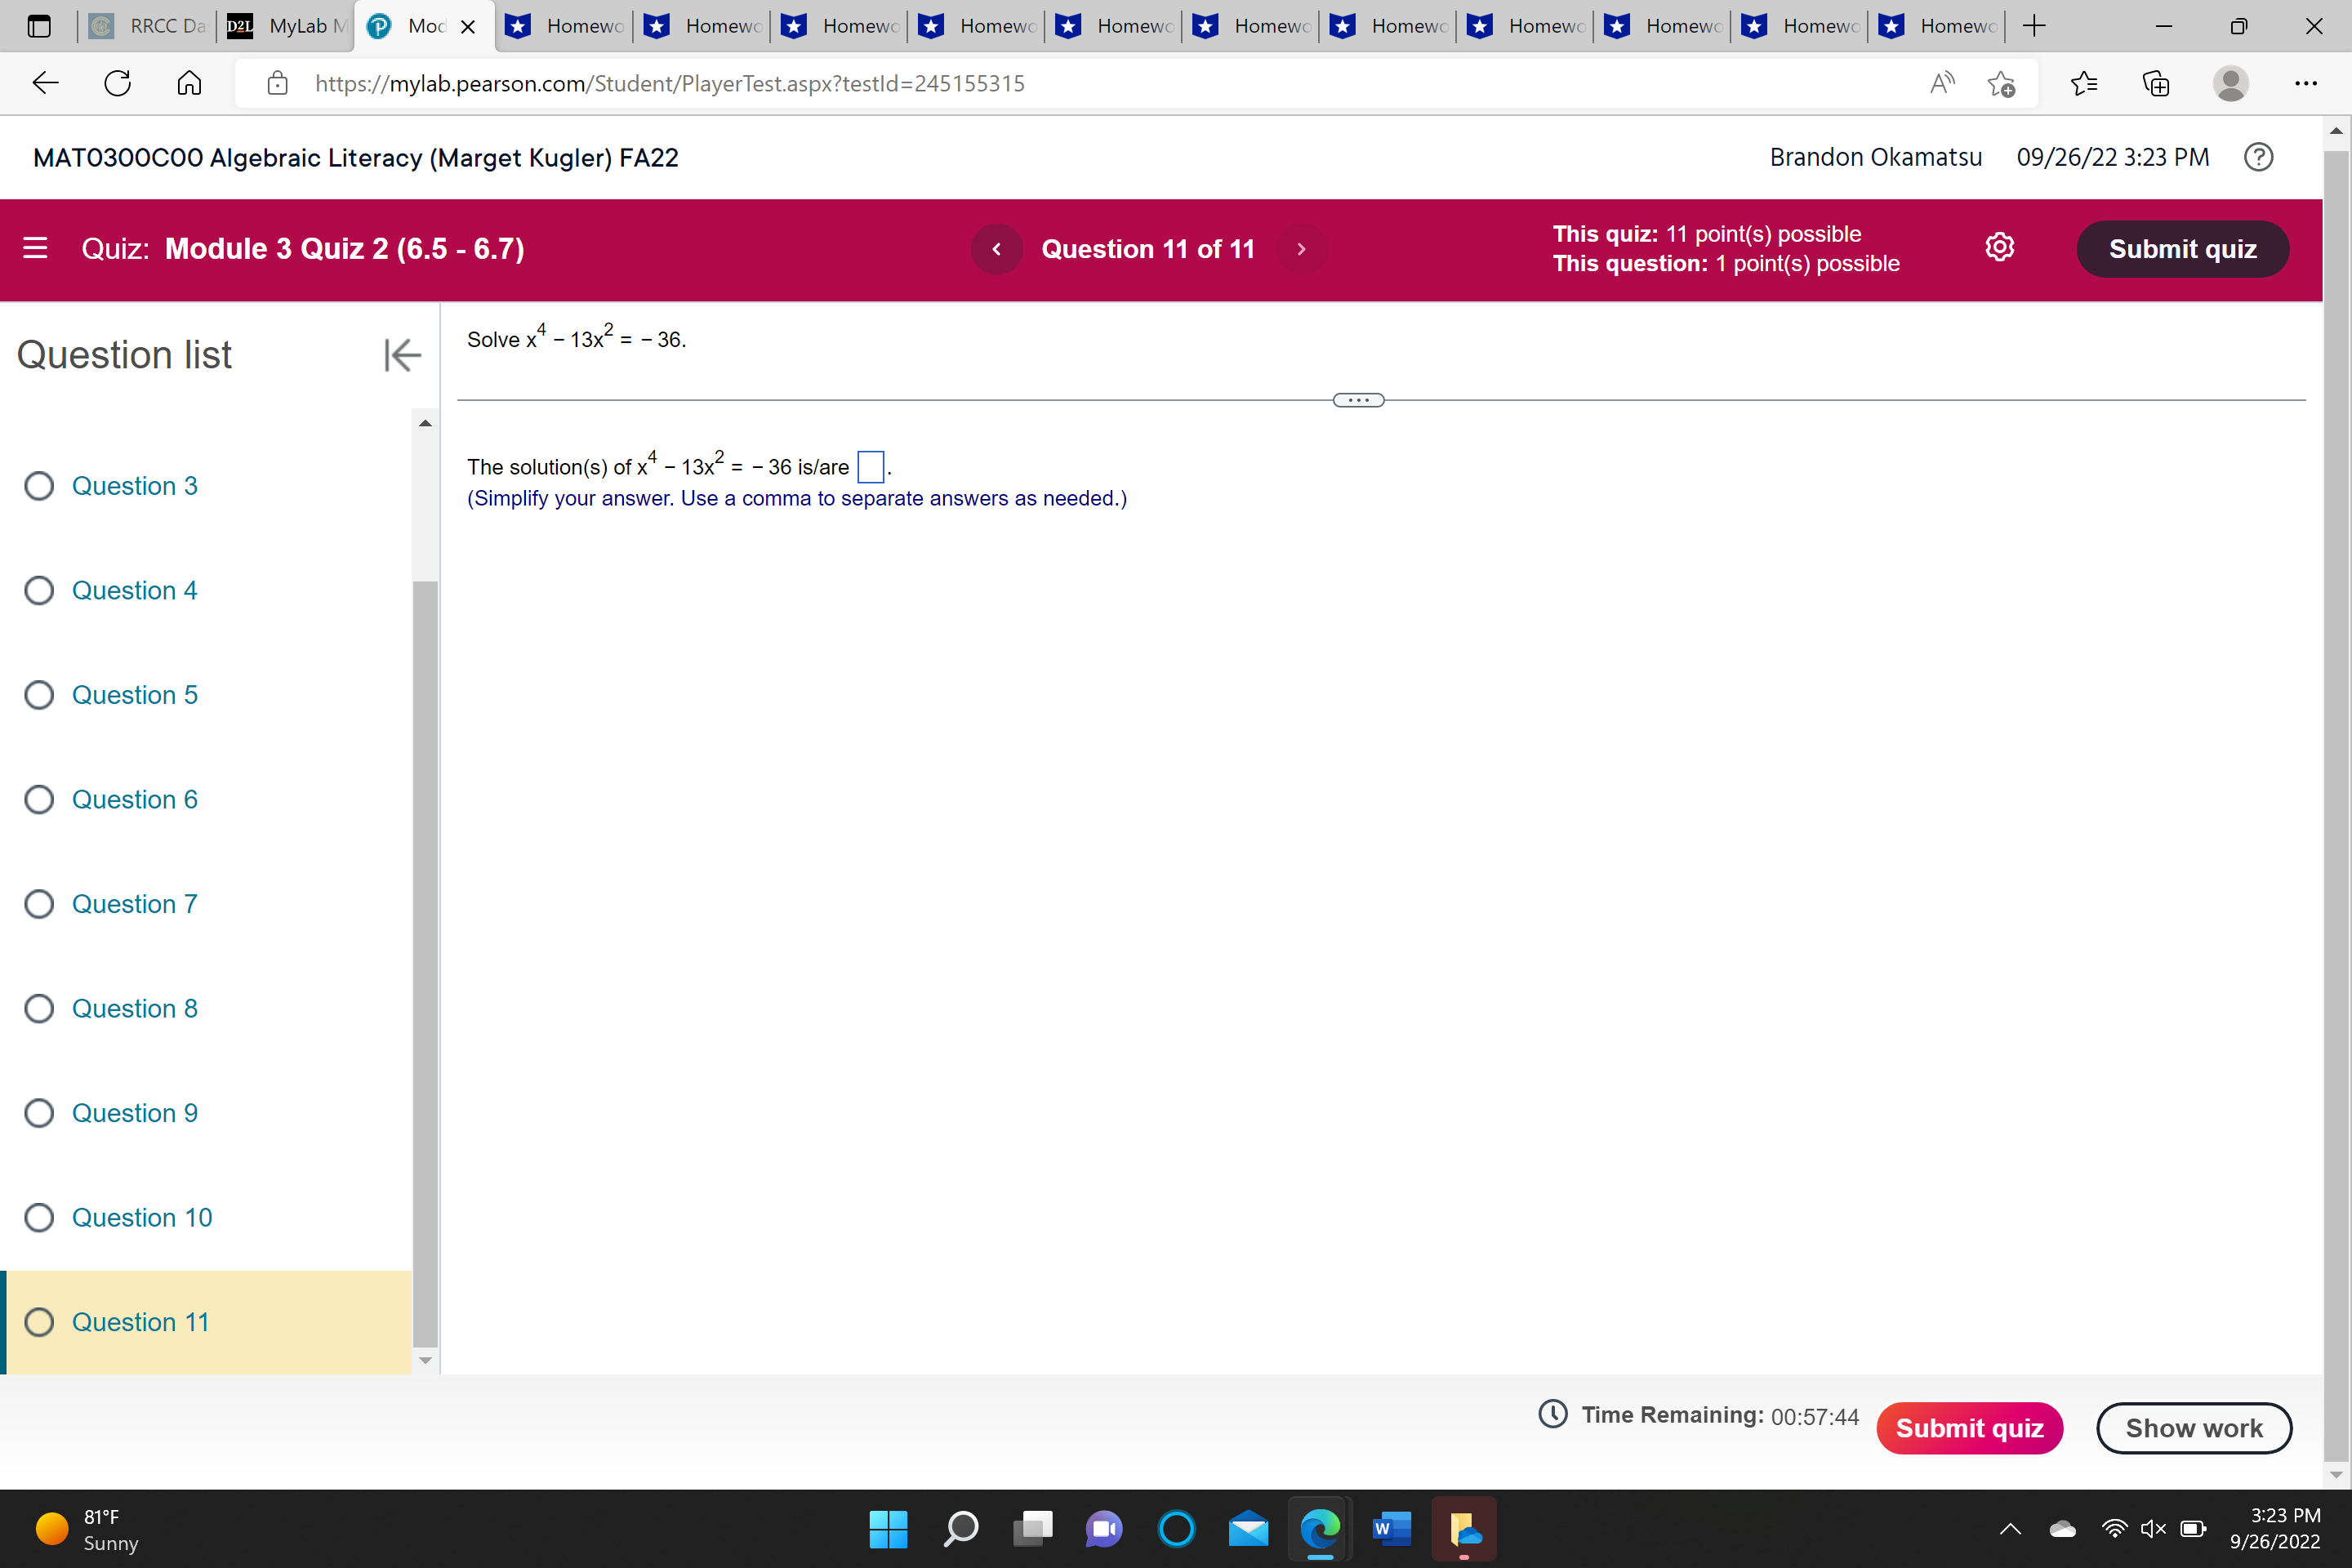This screenshot has height=1568, width=2352.
Task: Switch to the MyLab D2L tab
Action: click(x=286, y=26)
